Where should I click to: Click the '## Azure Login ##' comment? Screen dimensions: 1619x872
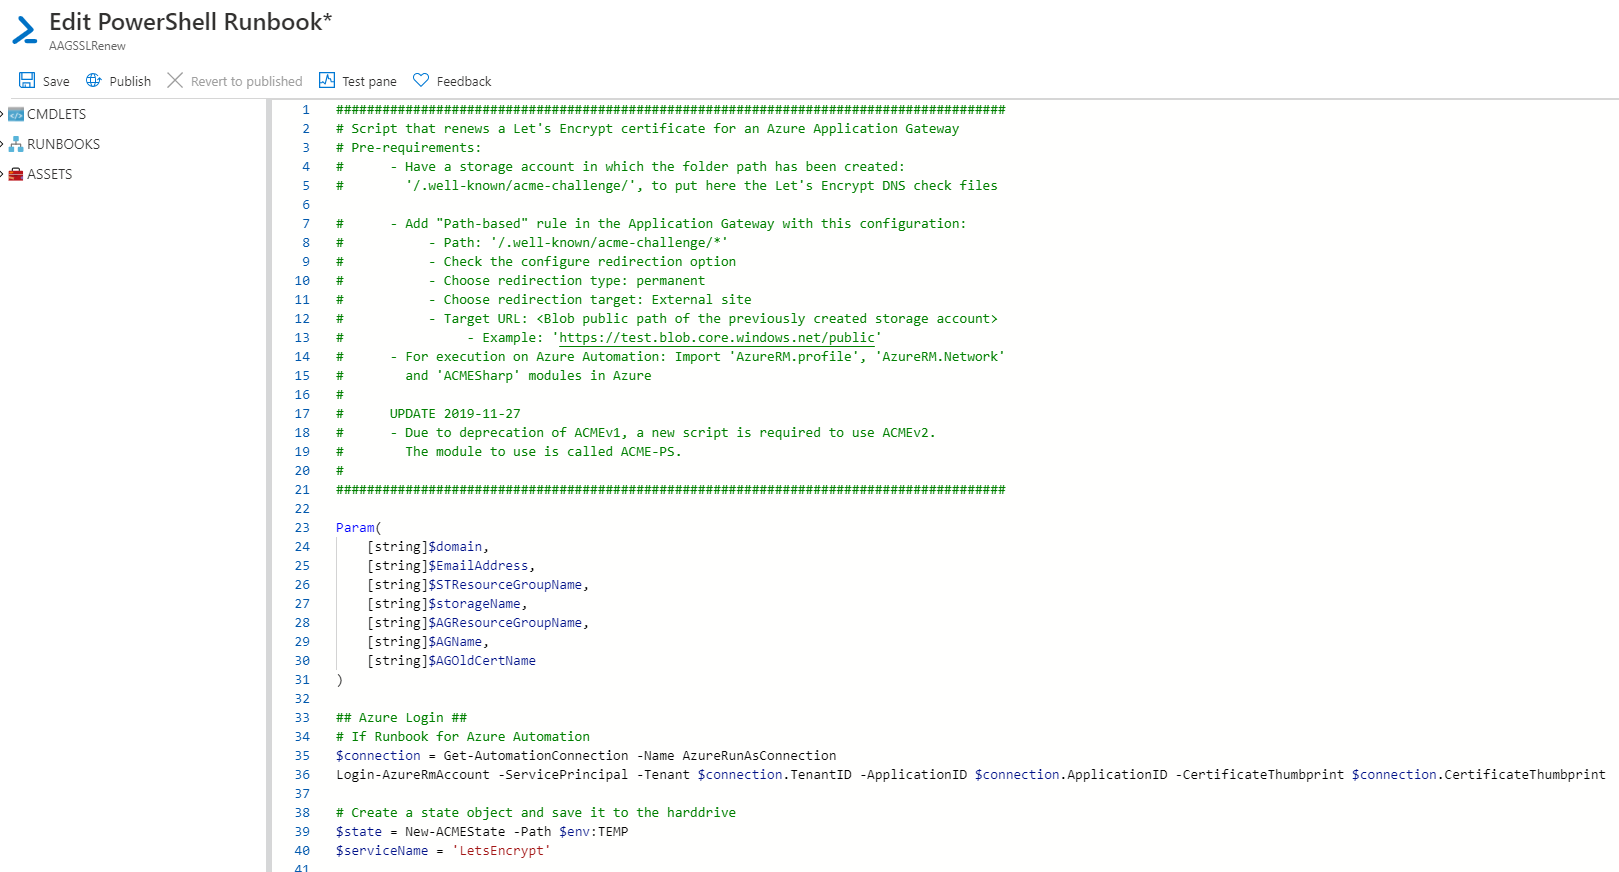401,718
